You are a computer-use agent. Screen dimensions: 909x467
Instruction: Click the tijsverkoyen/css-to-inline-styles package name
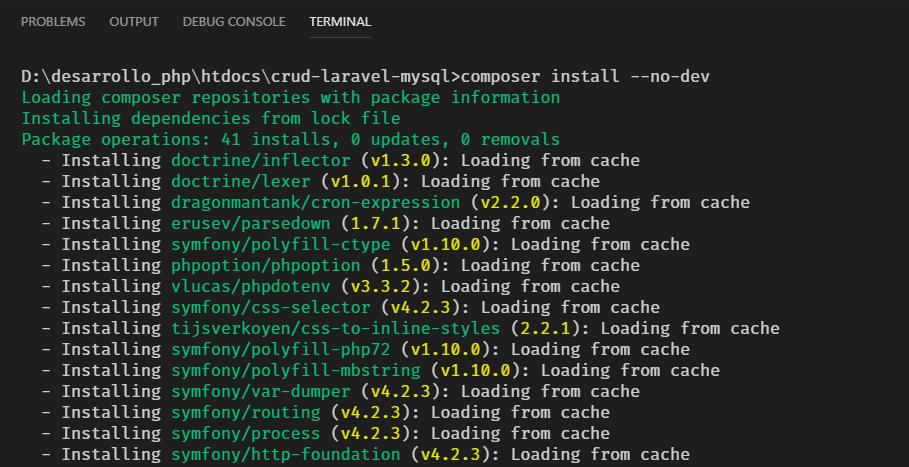click(x=335, y=328)
